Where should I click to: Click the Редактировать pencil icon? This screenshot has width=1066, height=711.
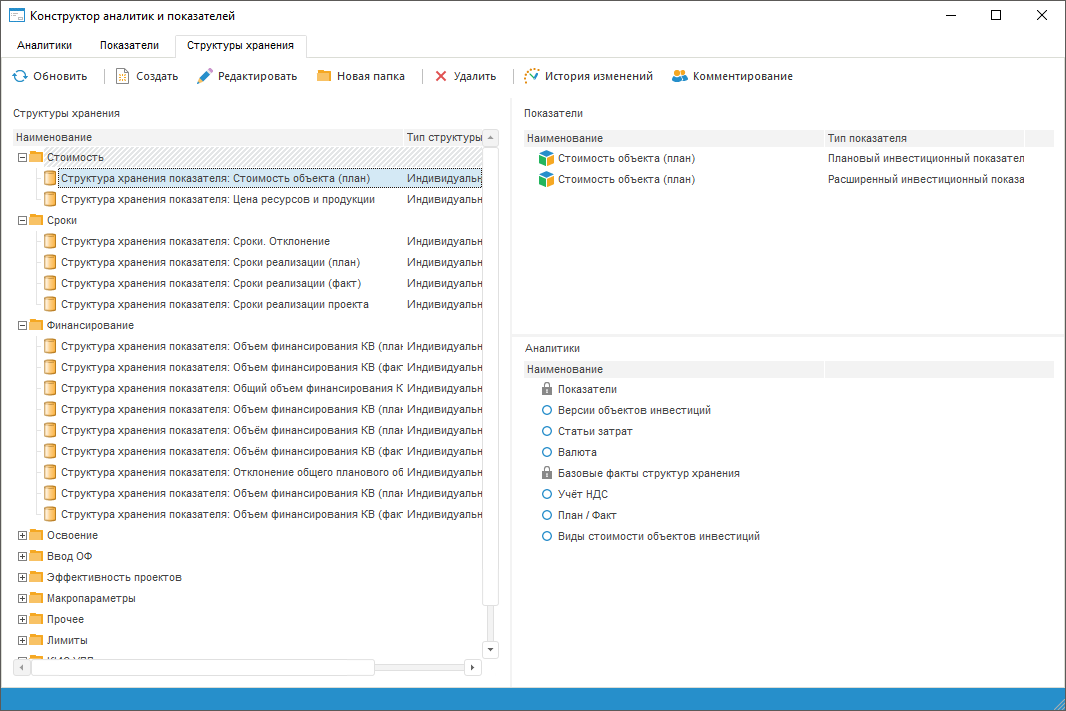pyautogui.click(x=205, y=76)
